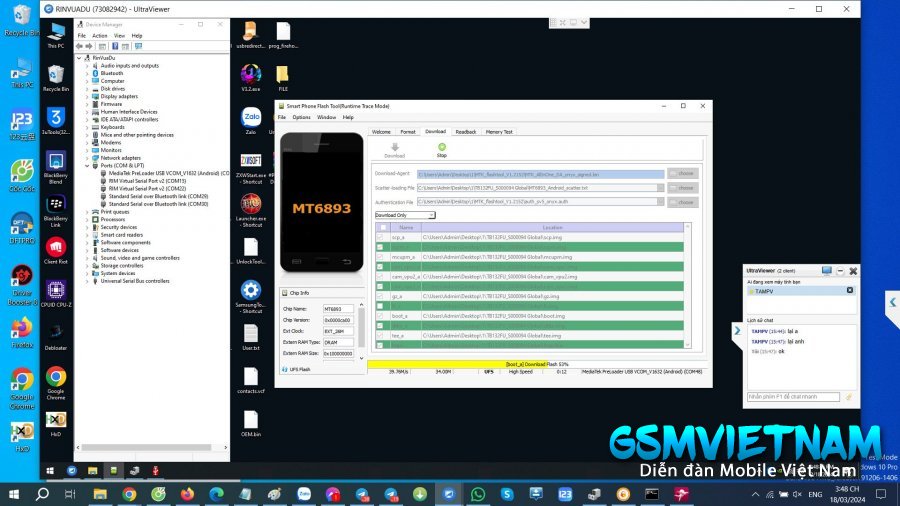This screenshot has height=506, width=900.
Task: Click the partition table vertical scrollbar
Action: tap(688, 285)
